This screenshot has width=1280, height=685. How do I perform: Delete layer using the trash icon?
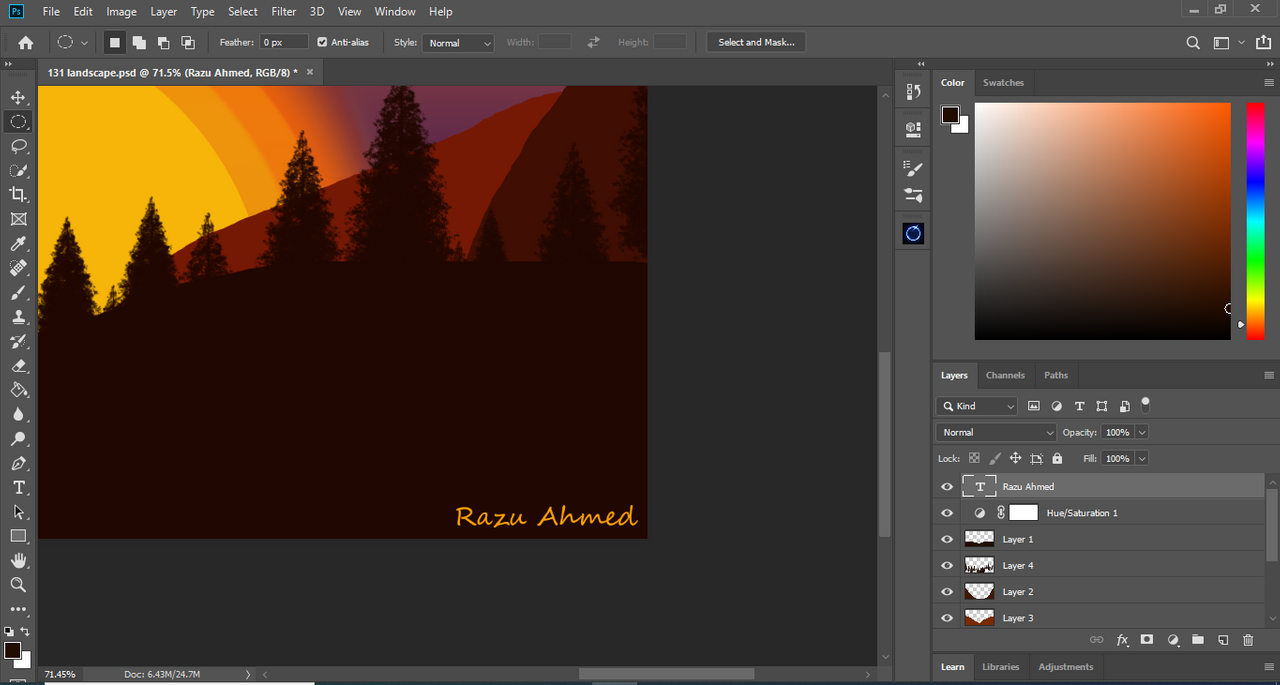point(1248,640)
